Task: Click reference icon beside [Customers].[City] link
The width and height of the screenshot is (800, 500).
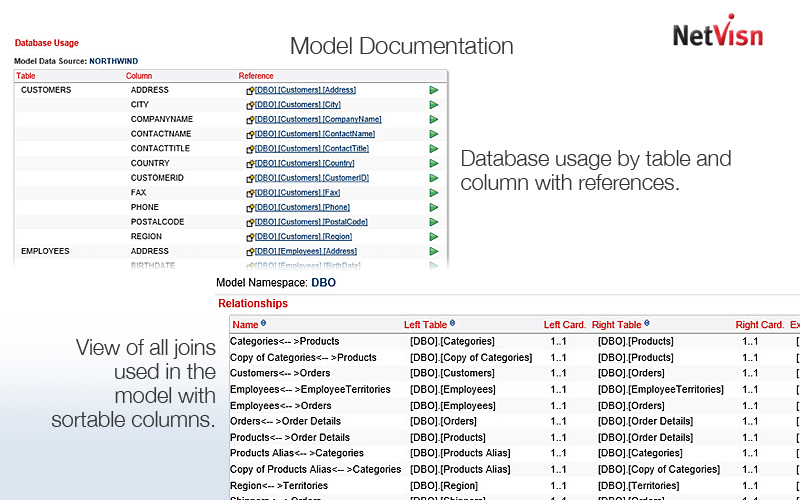Action: click(250, 106)
